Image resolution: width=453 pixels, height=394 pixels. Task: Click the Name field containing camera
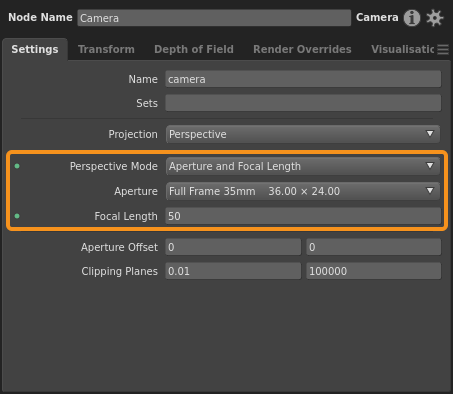pos(303,79)
